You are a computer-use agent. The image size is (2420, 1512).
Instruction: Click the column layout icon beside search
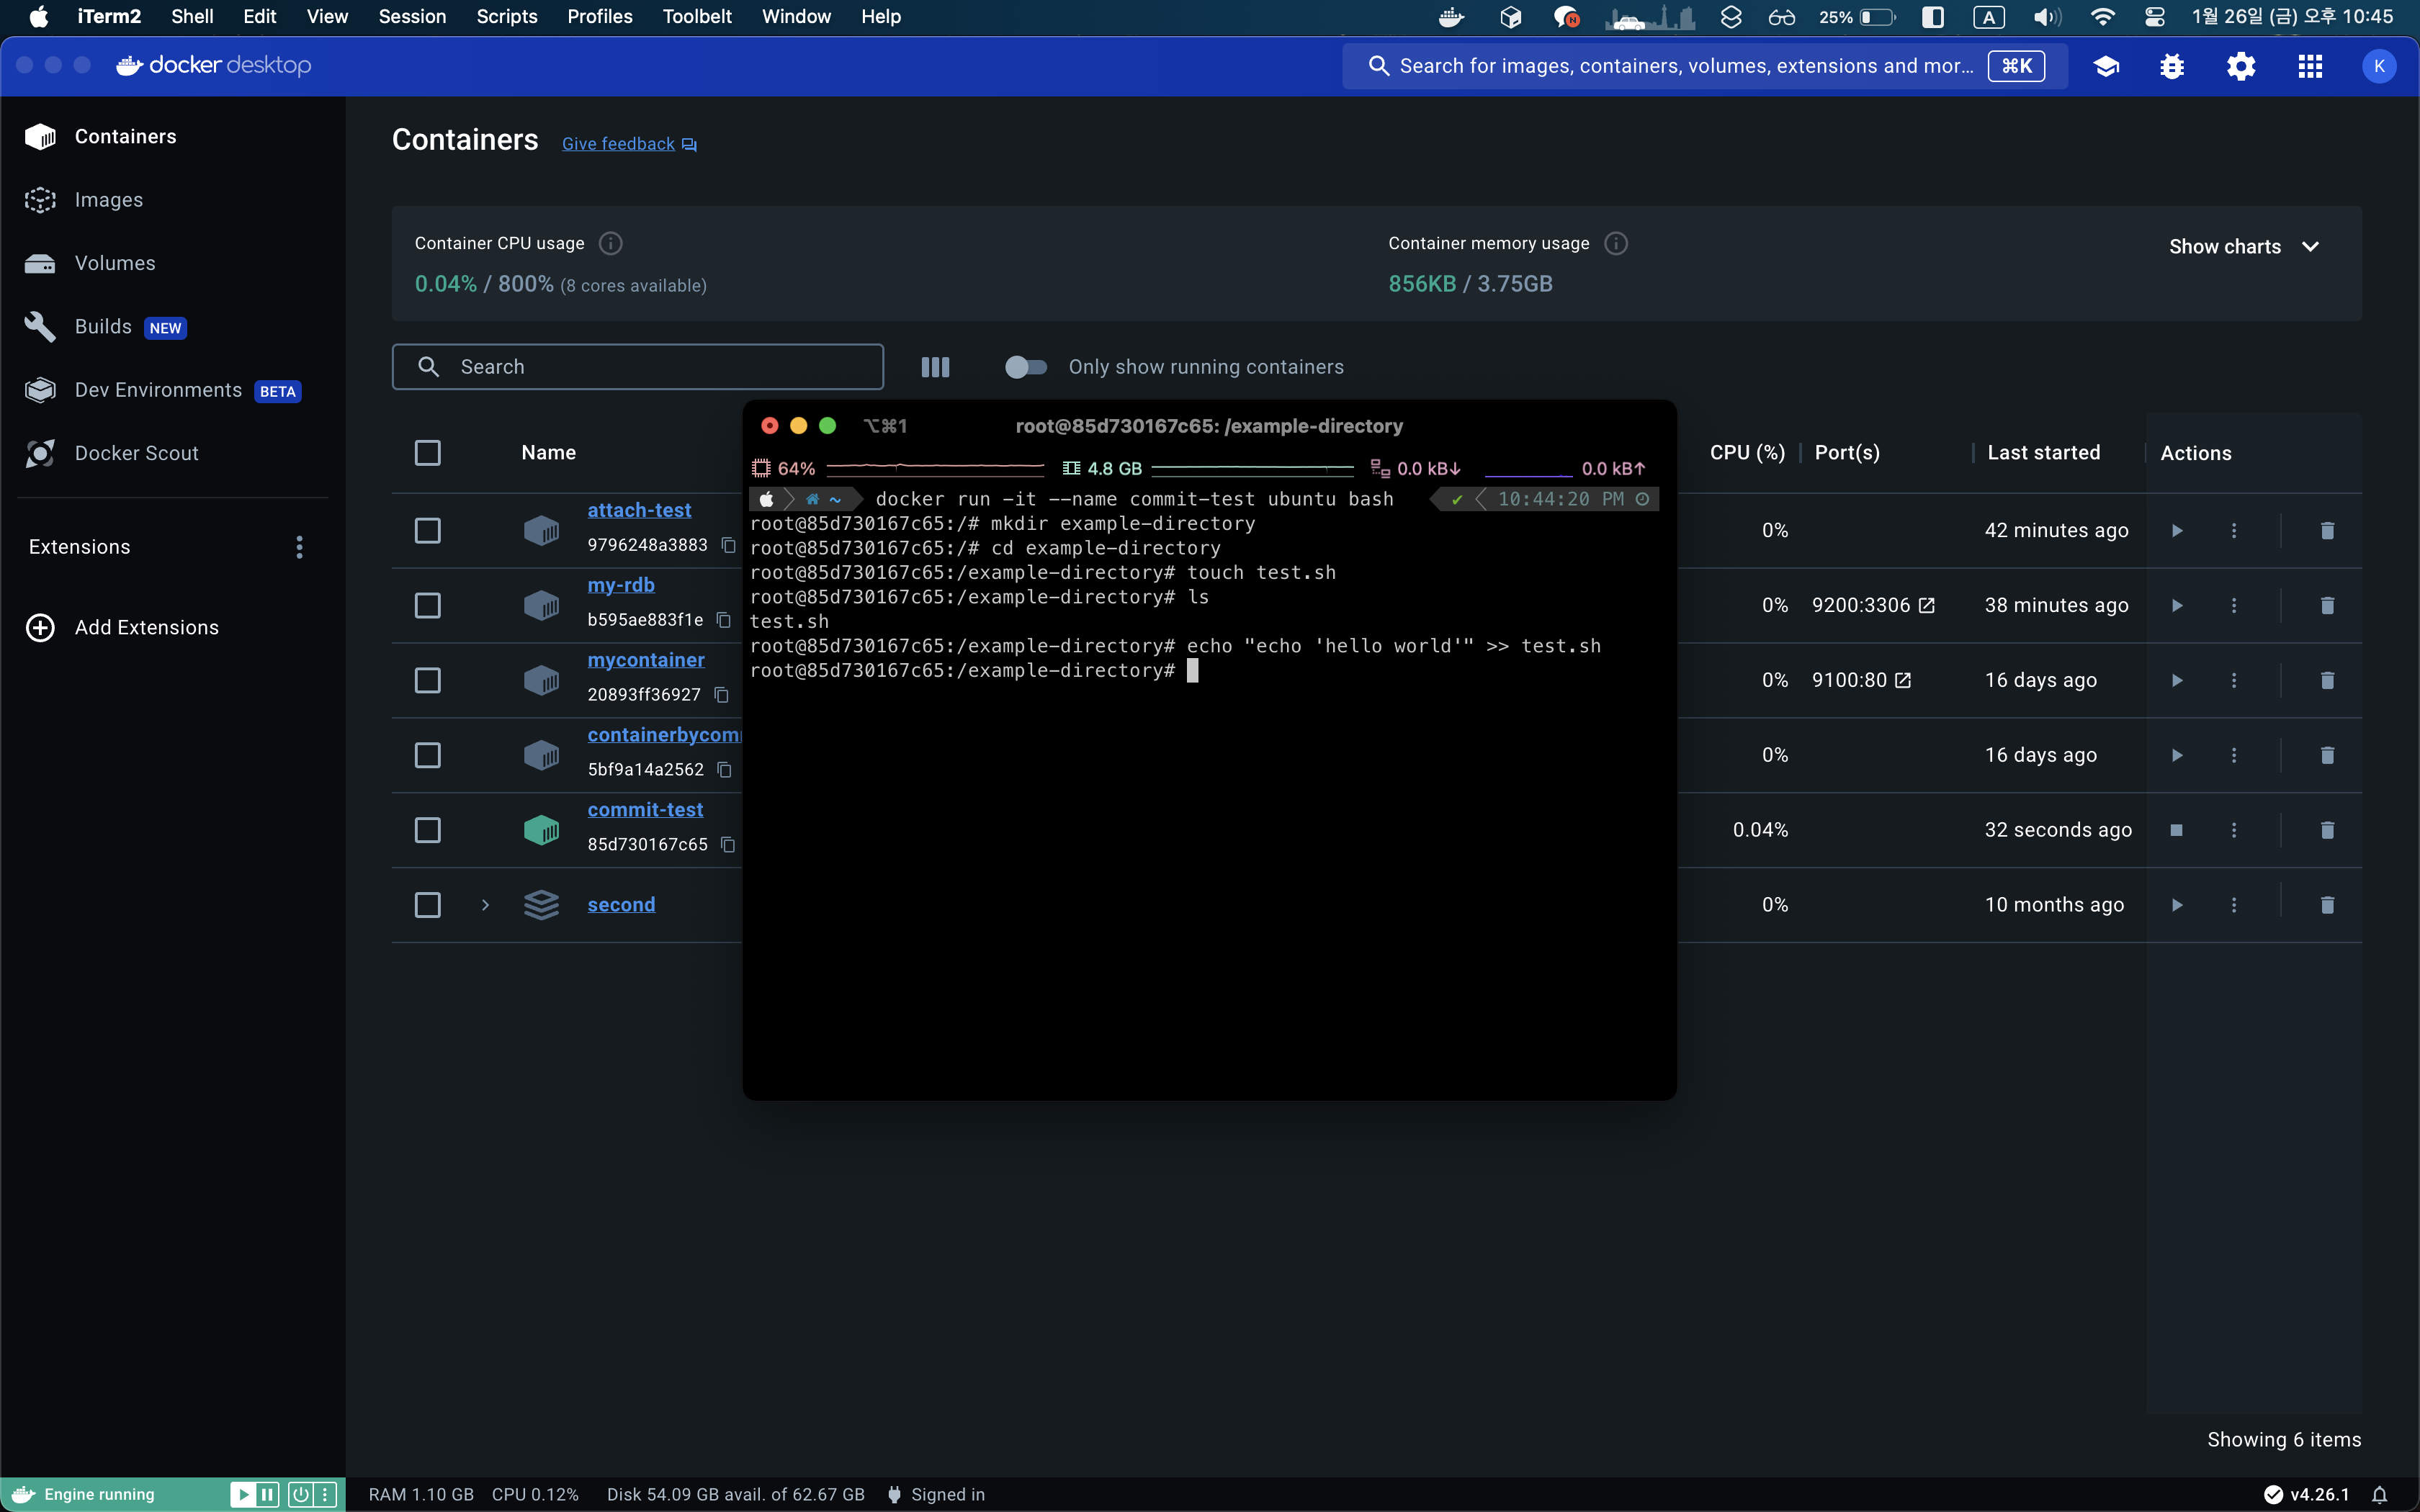(x=935, y=367)
